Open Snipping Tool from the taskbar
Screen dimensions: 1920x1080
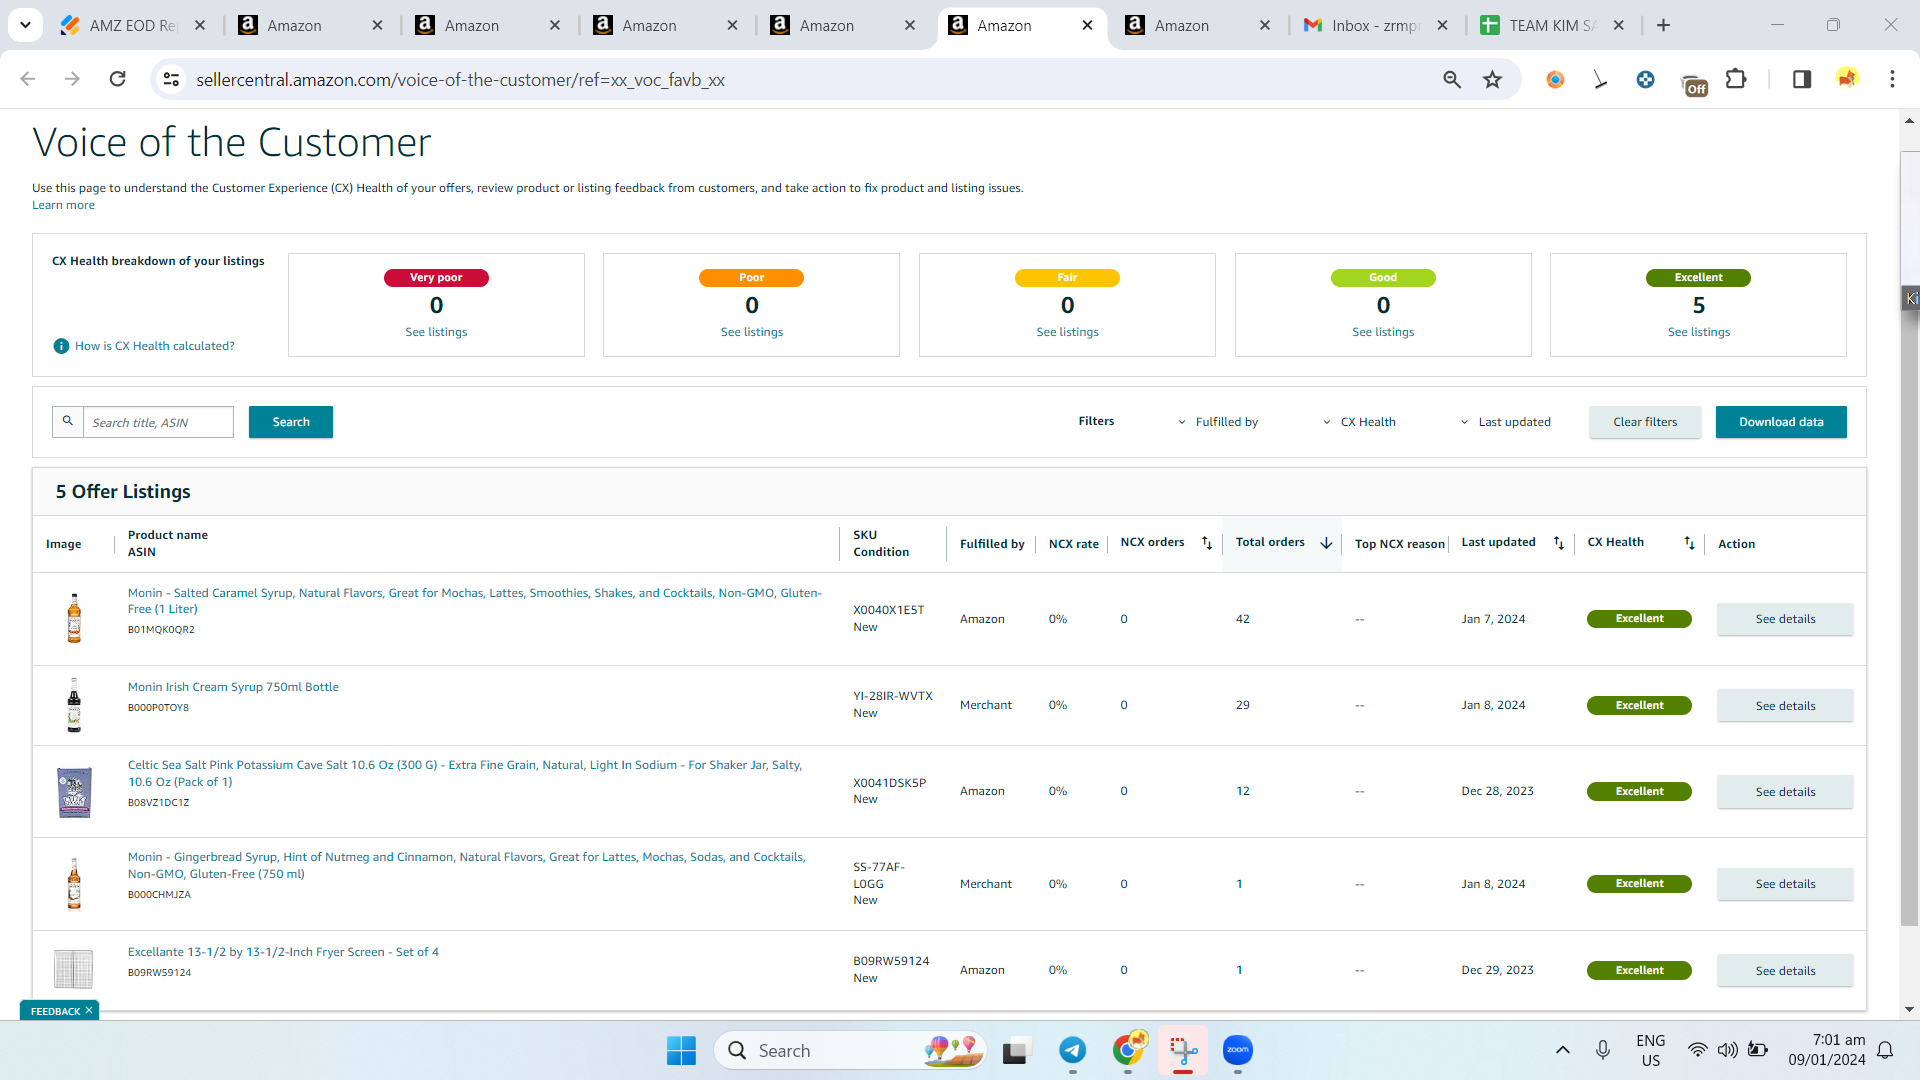point(1183,1050)
